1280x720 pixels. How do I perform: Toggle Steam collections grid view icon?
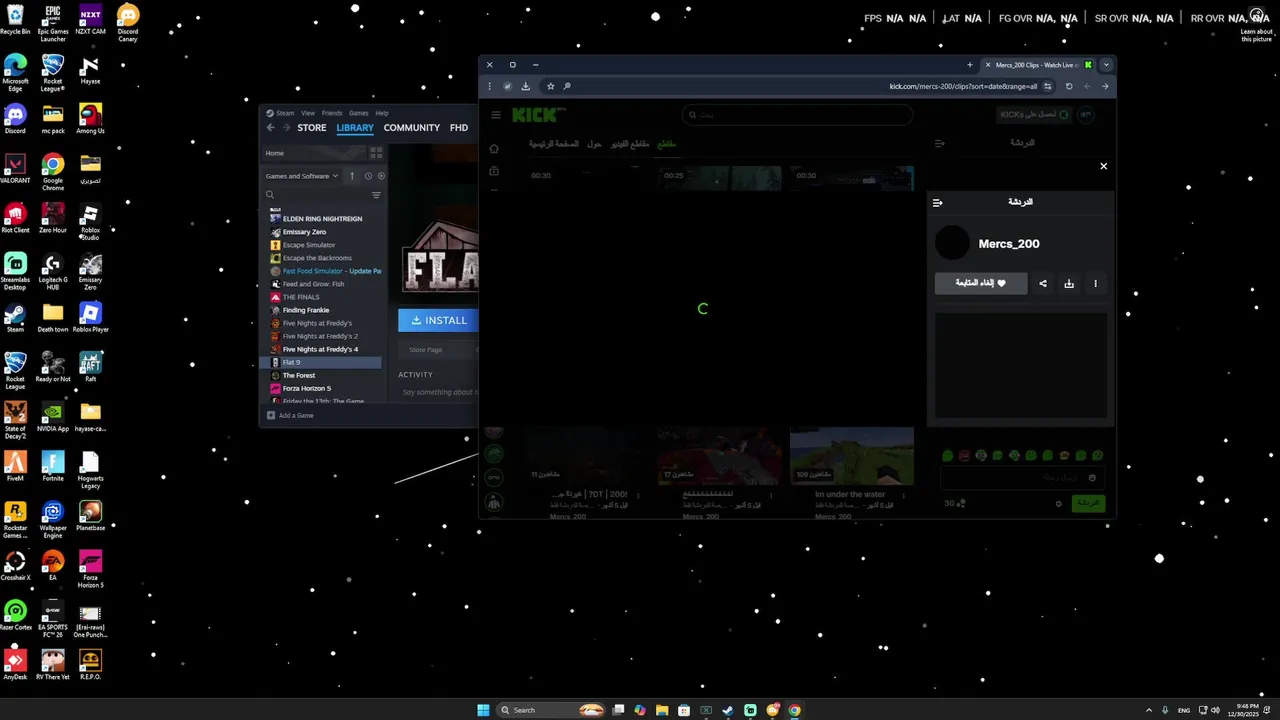376,153
